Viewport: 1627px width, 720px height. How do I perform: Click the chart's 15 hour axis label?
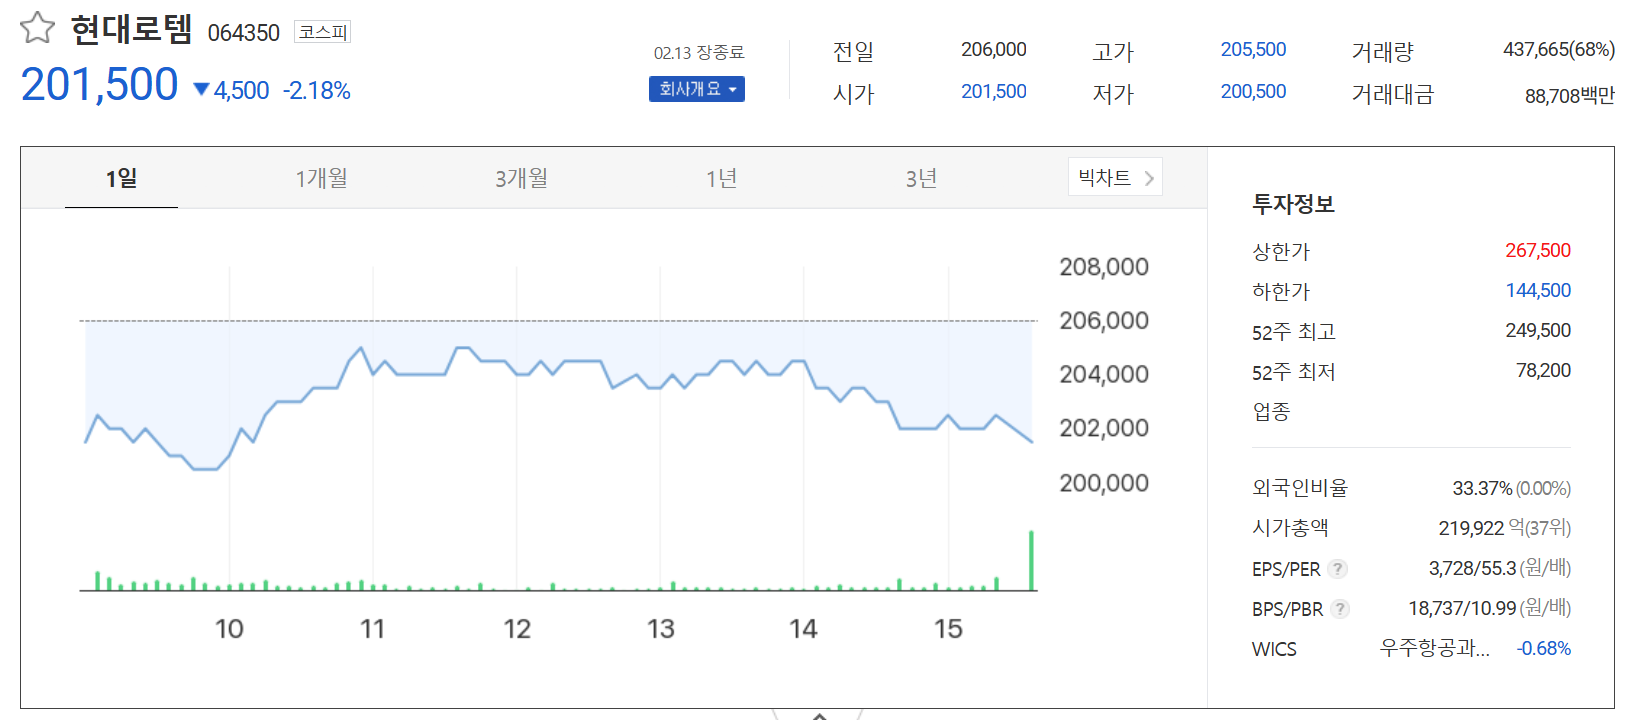pyautogui.click(x=948, y=629)
